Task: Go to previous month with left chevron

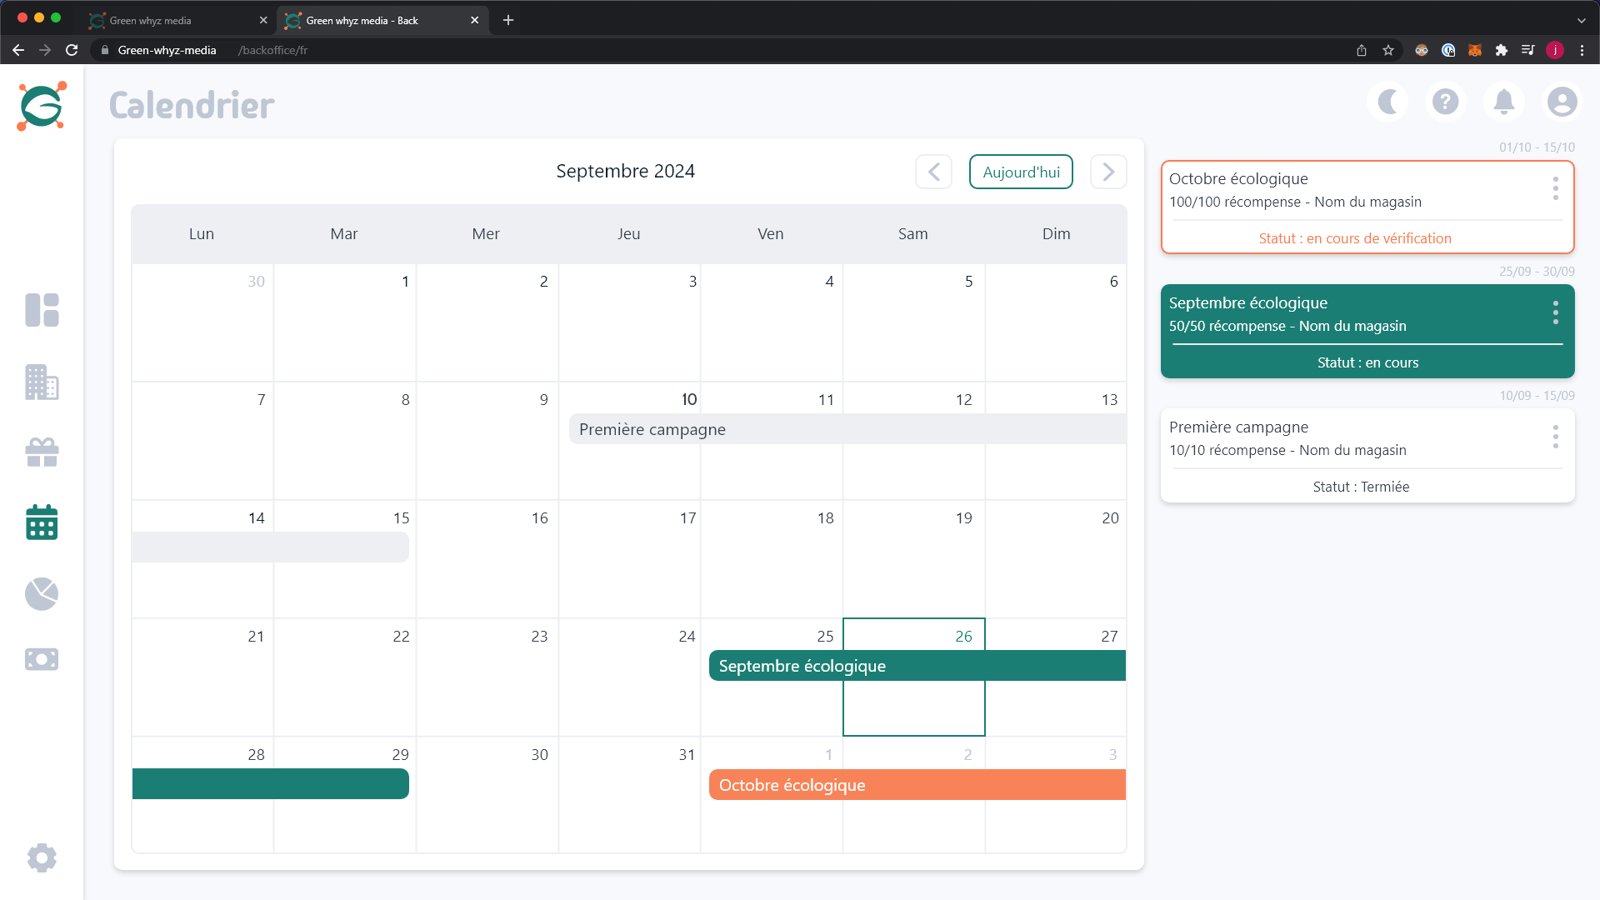Action: tap(934, 172)
